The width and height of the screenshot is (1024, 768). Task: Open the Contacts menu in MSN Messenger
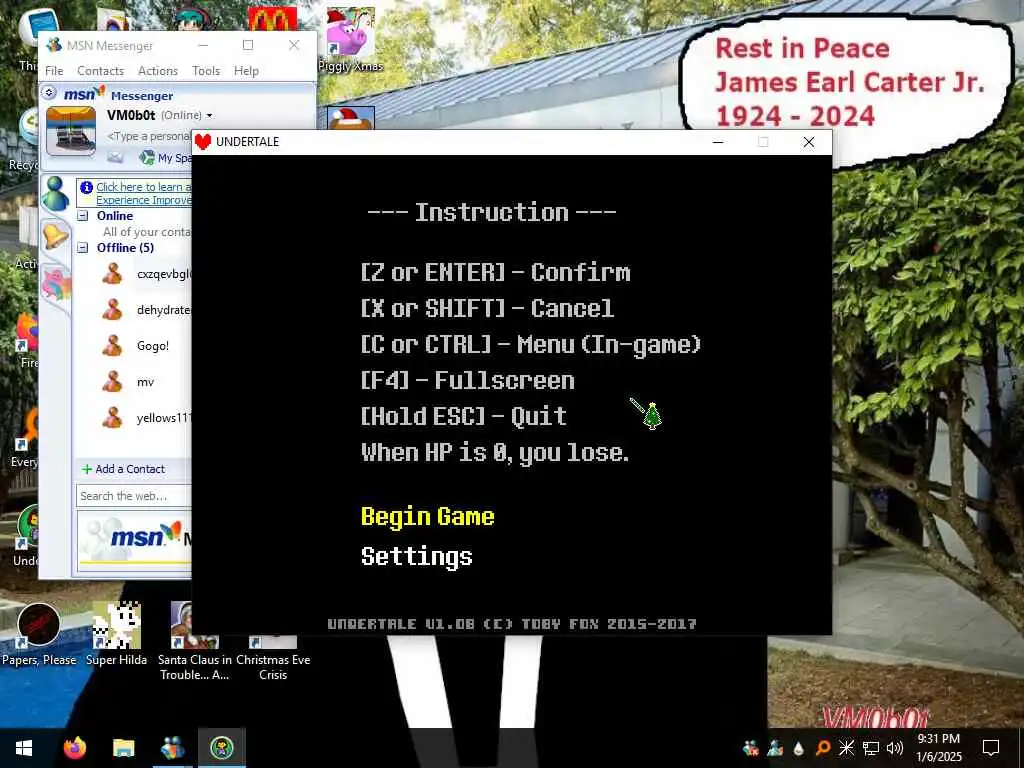point(101,71)
